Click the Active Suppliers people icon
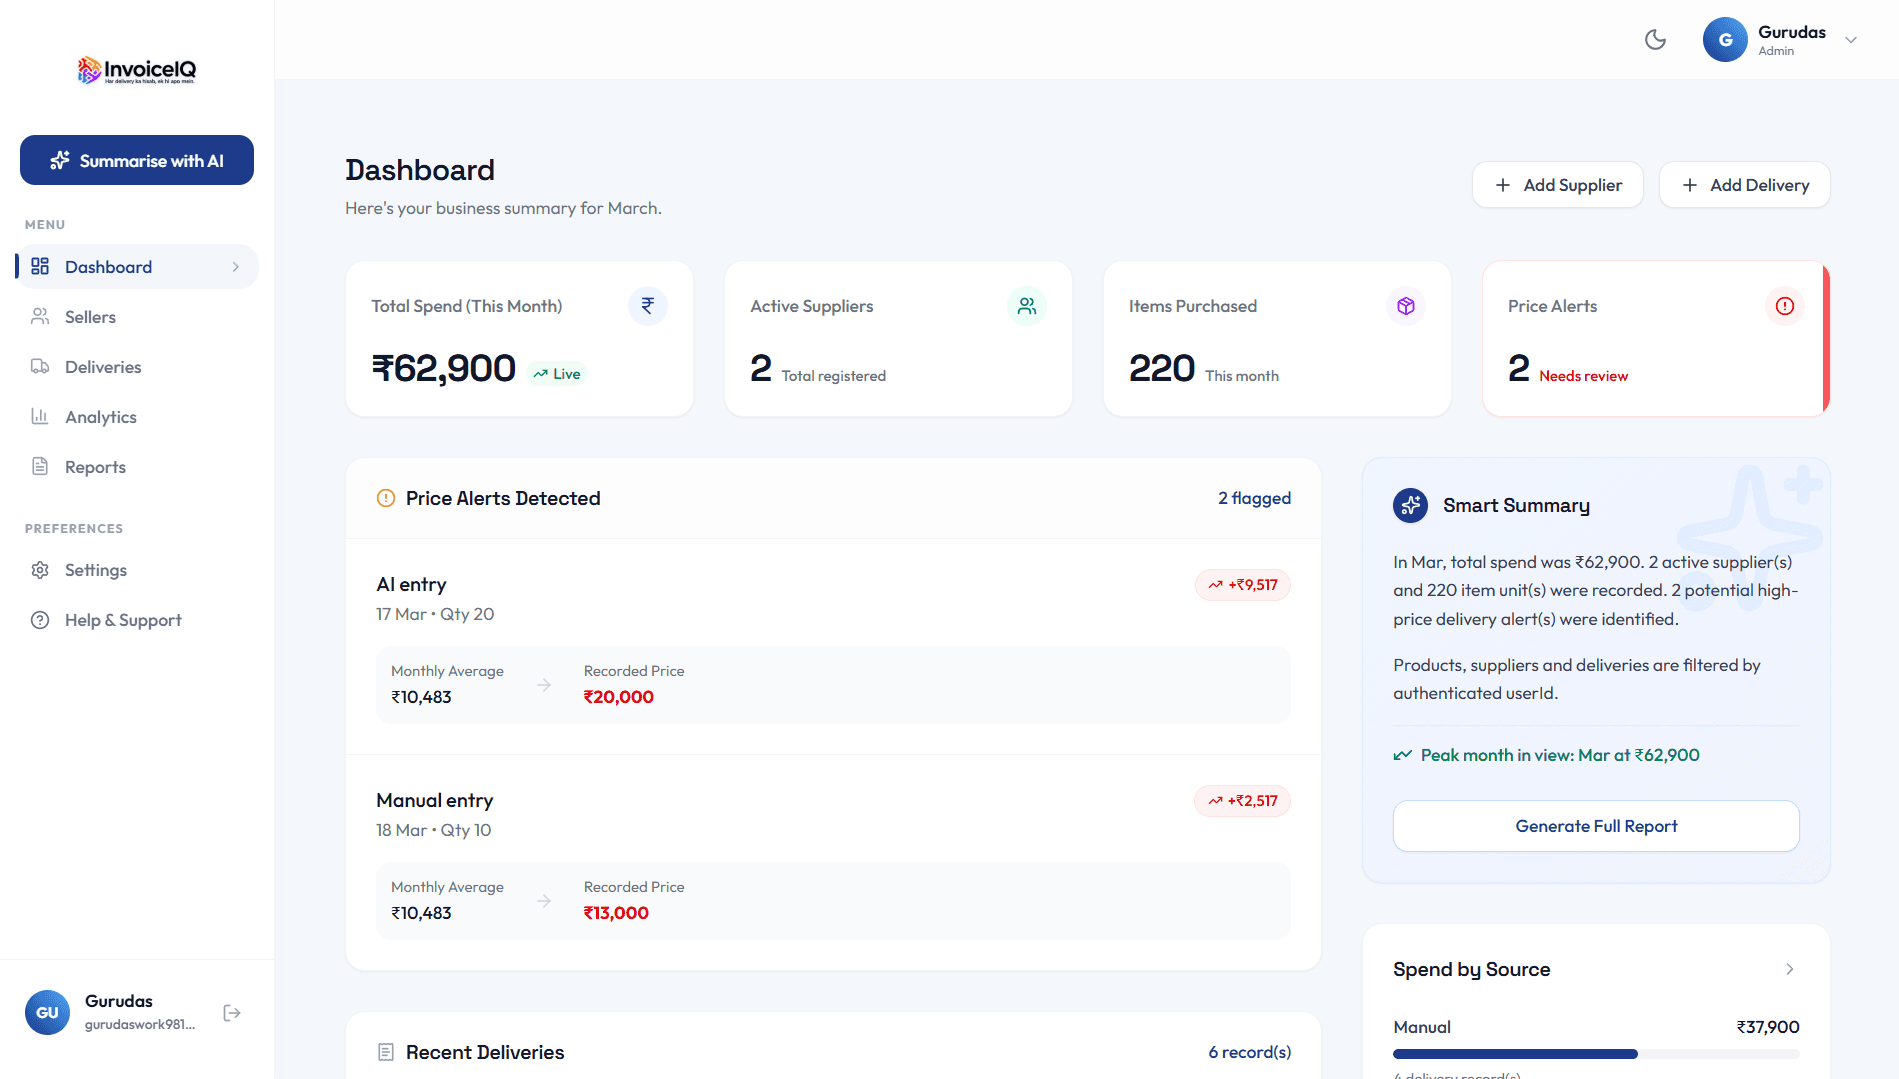Viewport: 1899px width, 1079px height. click(x=1026, y=306)
